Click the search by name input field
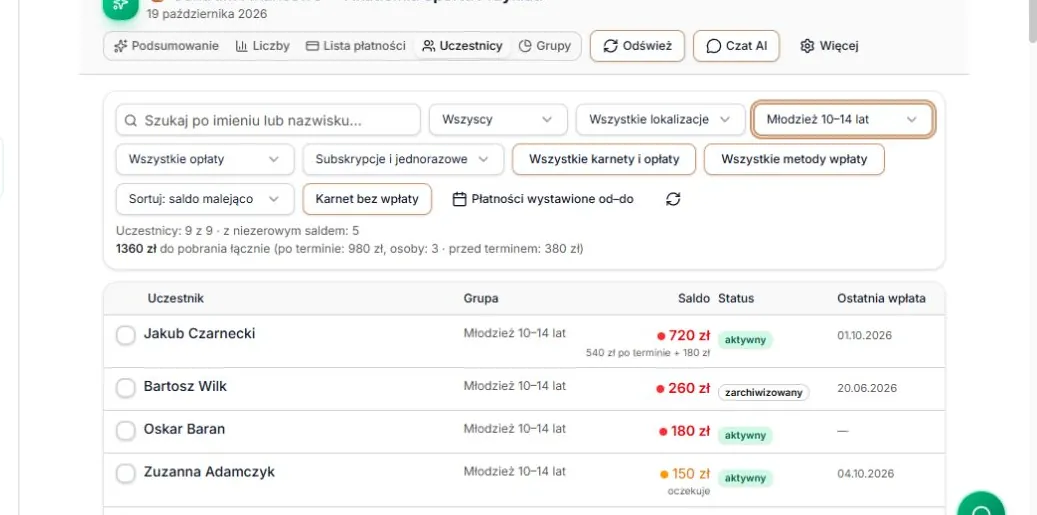Screen dimensions: 1037x515 click(269, 120)
